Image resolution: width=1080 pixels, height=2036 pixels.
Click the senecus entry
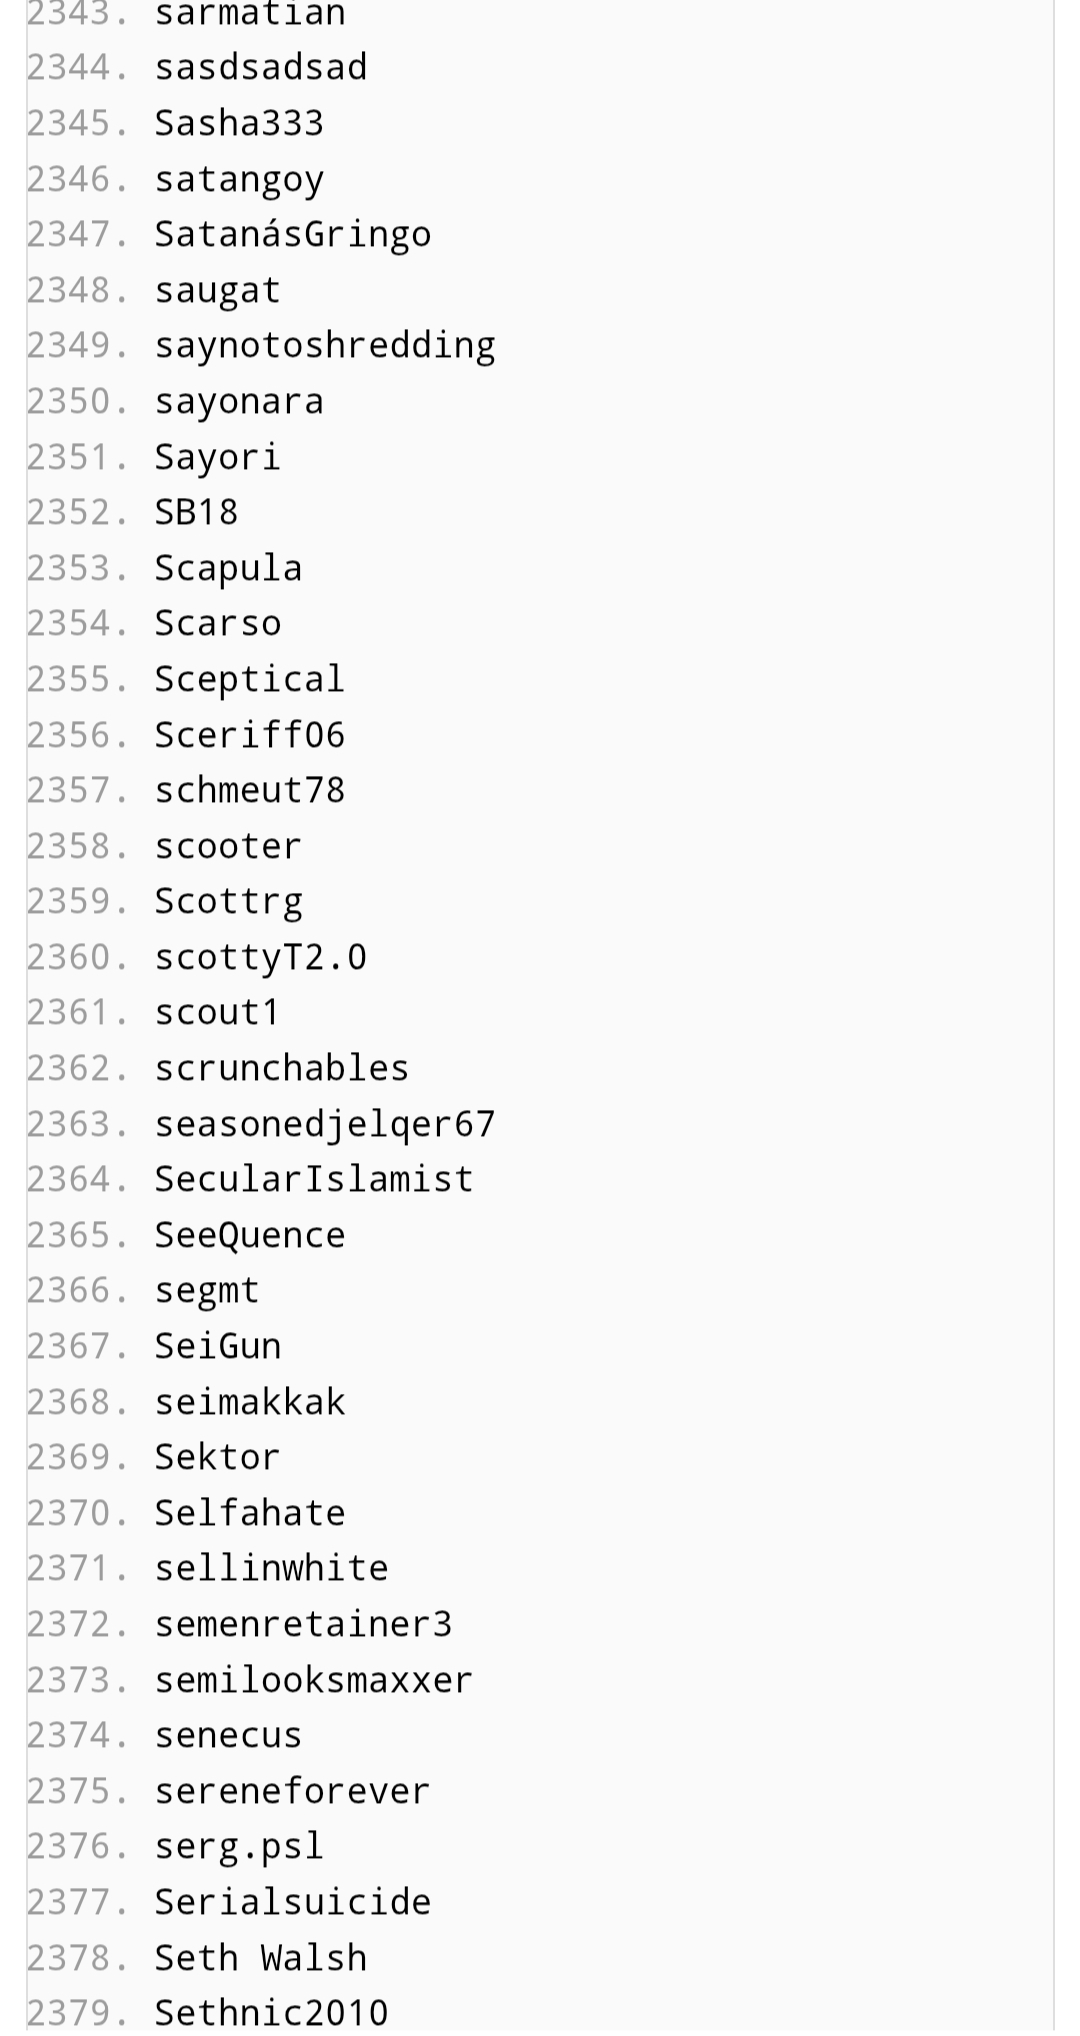(228, 1735)
